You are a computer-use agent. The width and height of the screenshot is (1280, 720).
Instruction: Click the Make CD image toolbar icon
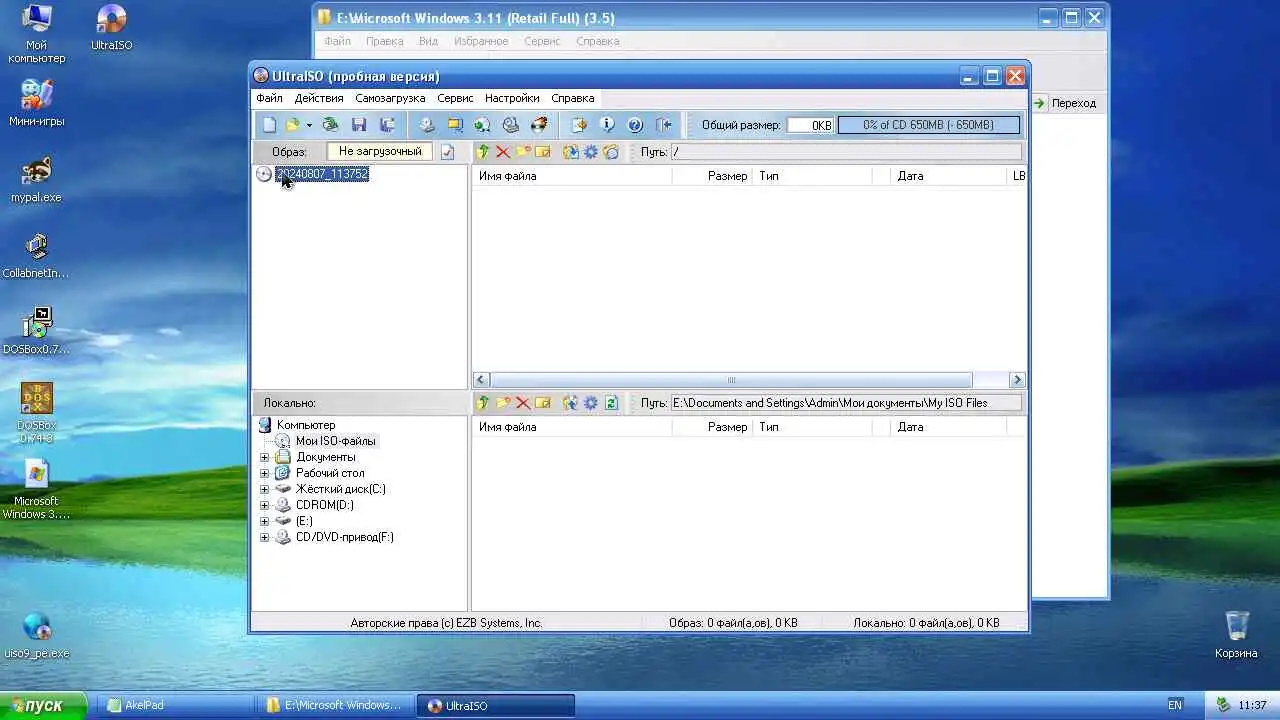click(427, 125)
